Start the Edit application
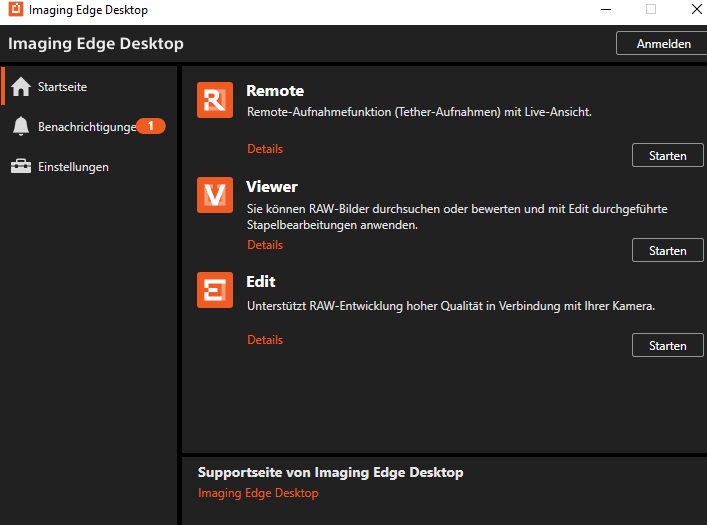 click(x=668, y=345)
